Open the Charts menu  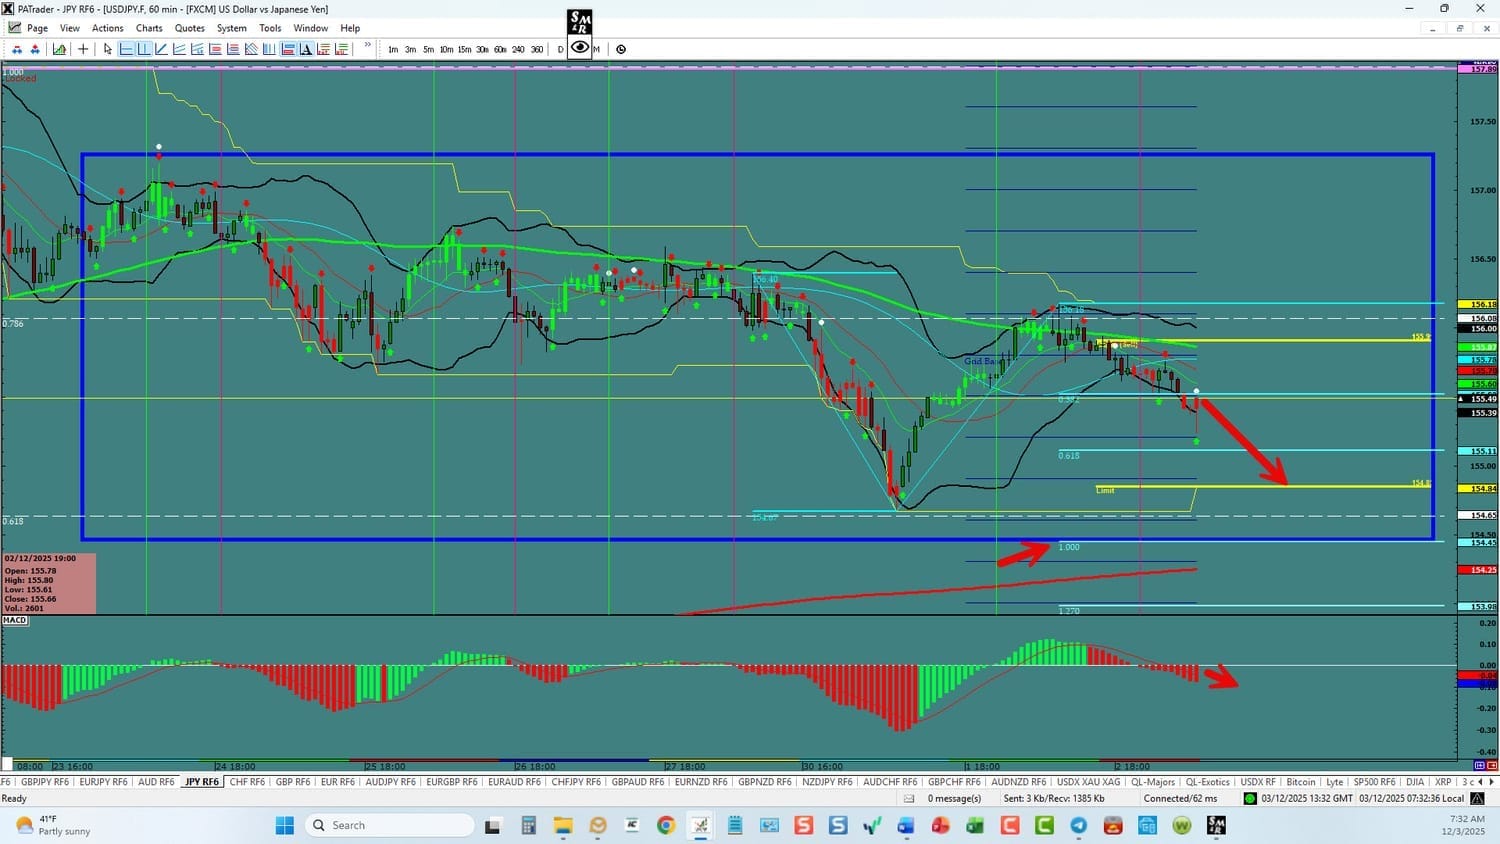point(149,28)
